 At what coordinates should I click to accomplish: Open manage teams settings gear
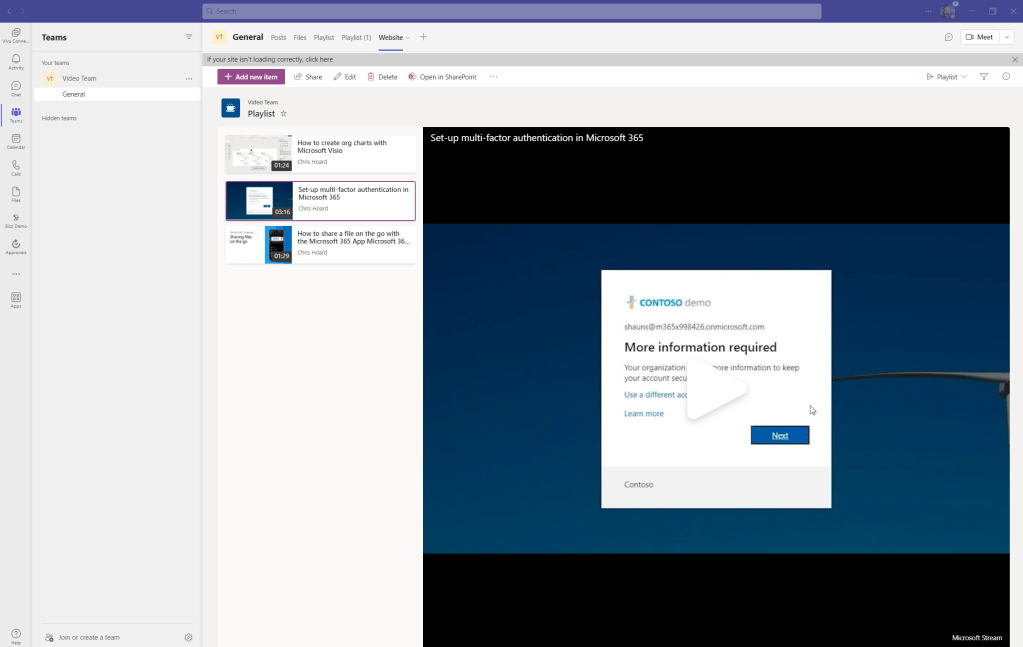coord(188,637)
